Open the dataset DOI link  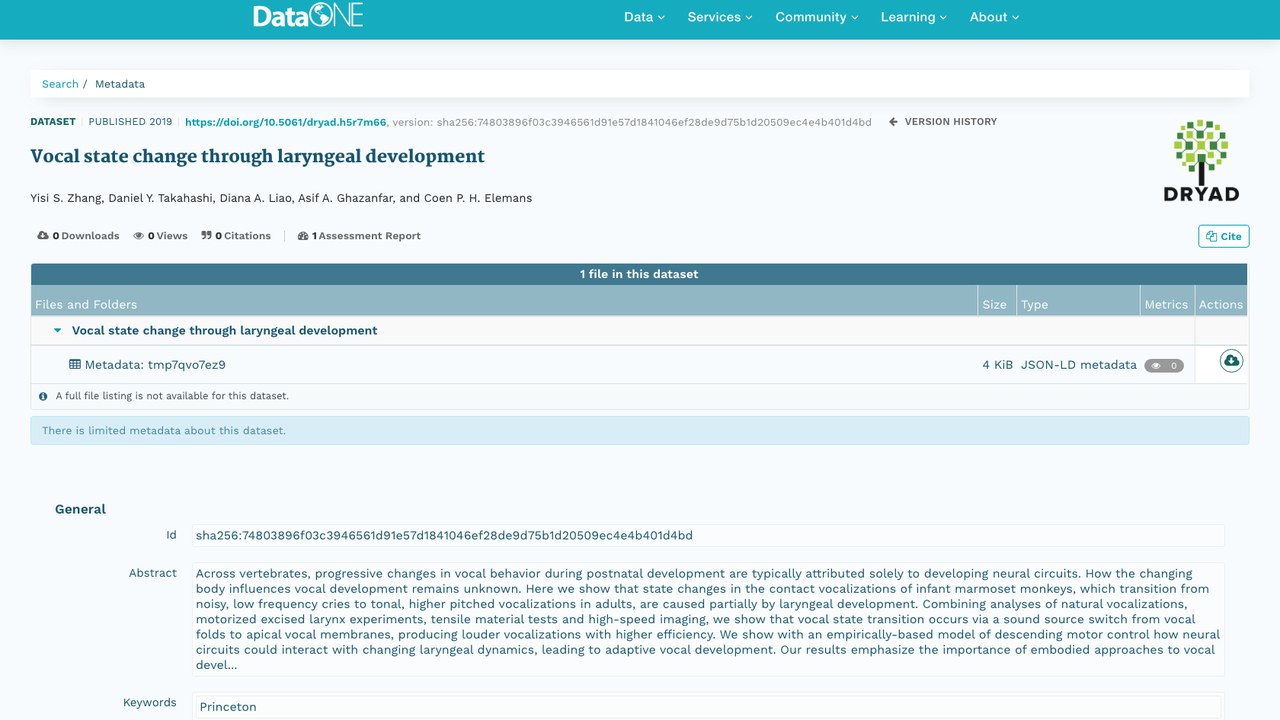pos(286,122)
